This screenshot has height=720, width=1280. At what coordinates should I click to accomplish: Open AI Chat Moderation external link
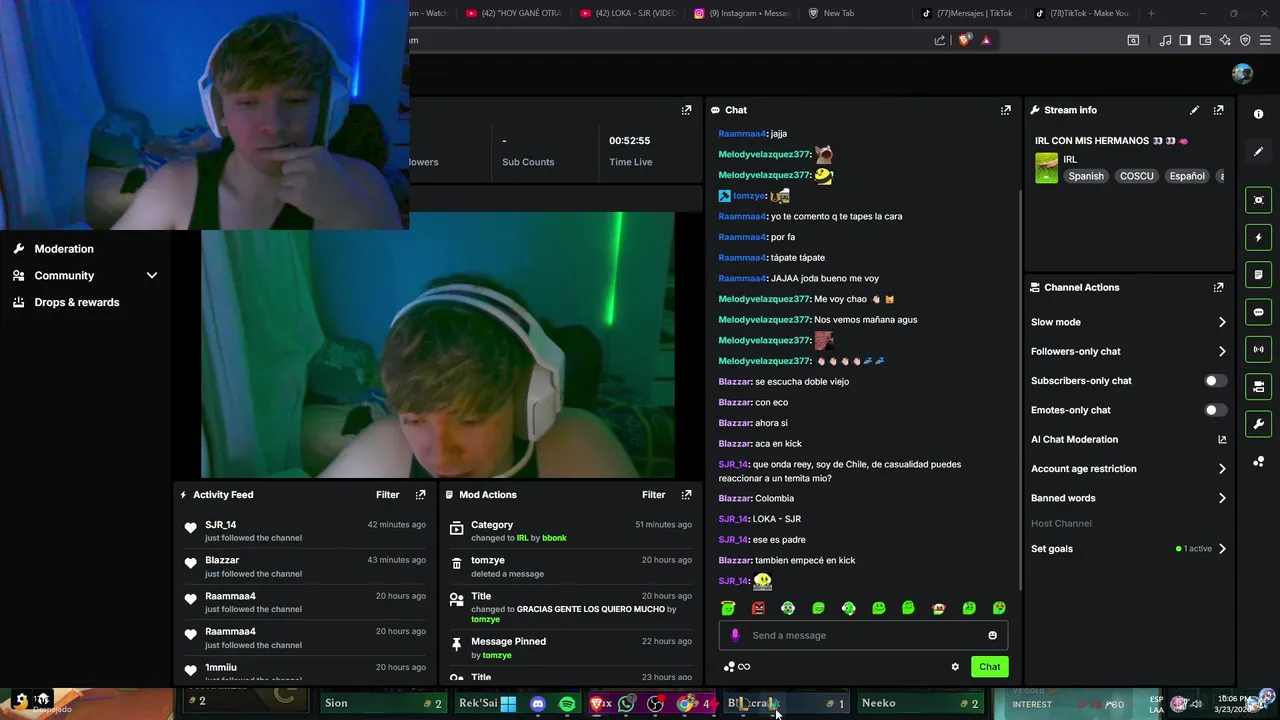pyautogui.click(x=1221, y=439)
